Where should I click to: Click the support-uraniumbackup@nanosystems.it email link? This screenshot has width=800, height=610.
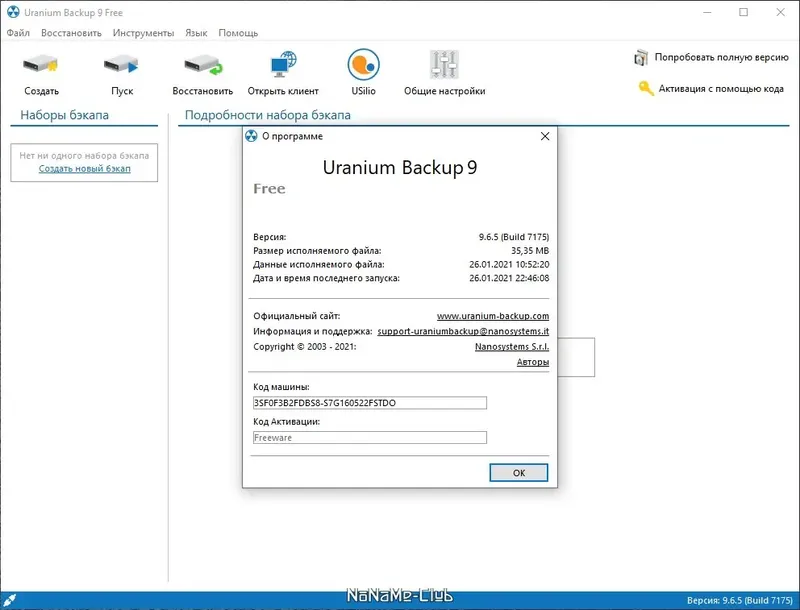pyautogui.click(x=463, y=332)
